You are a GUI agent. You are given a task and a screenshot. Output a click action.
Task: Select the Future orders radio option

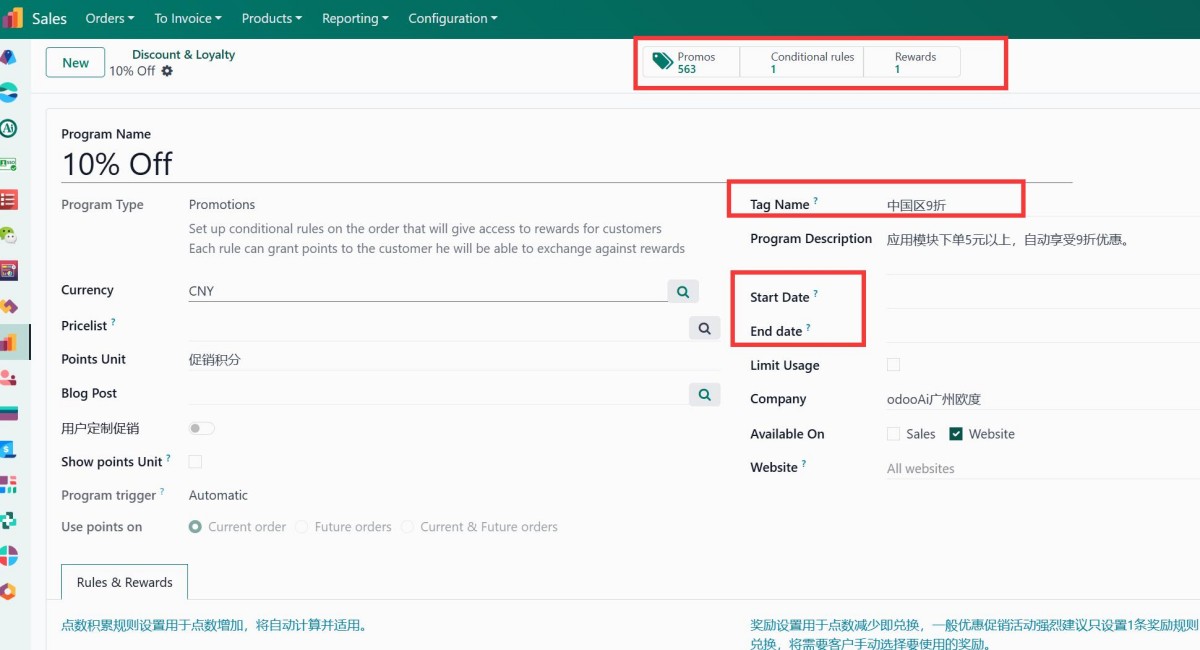tap(301, 527)
